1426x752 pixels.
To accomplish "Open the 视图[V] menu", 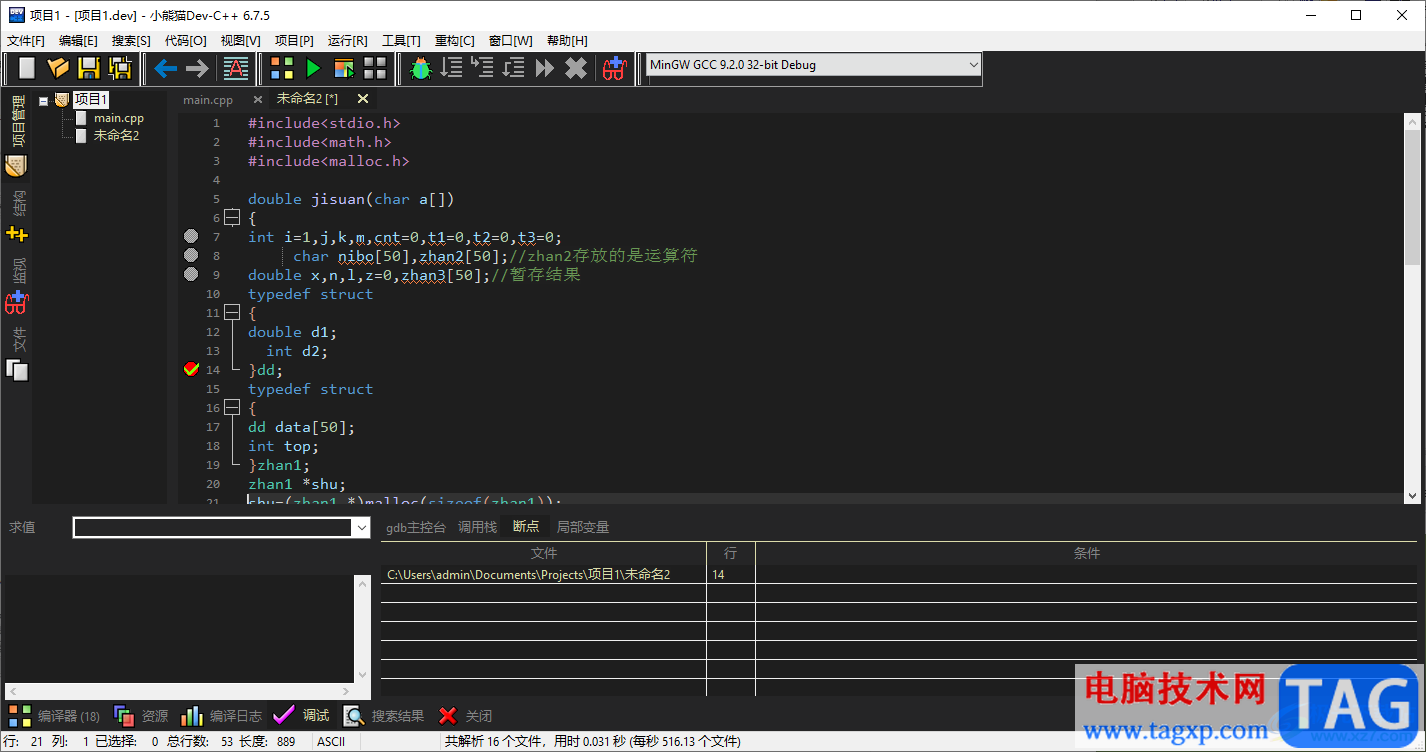I will (x=240, y=40).
